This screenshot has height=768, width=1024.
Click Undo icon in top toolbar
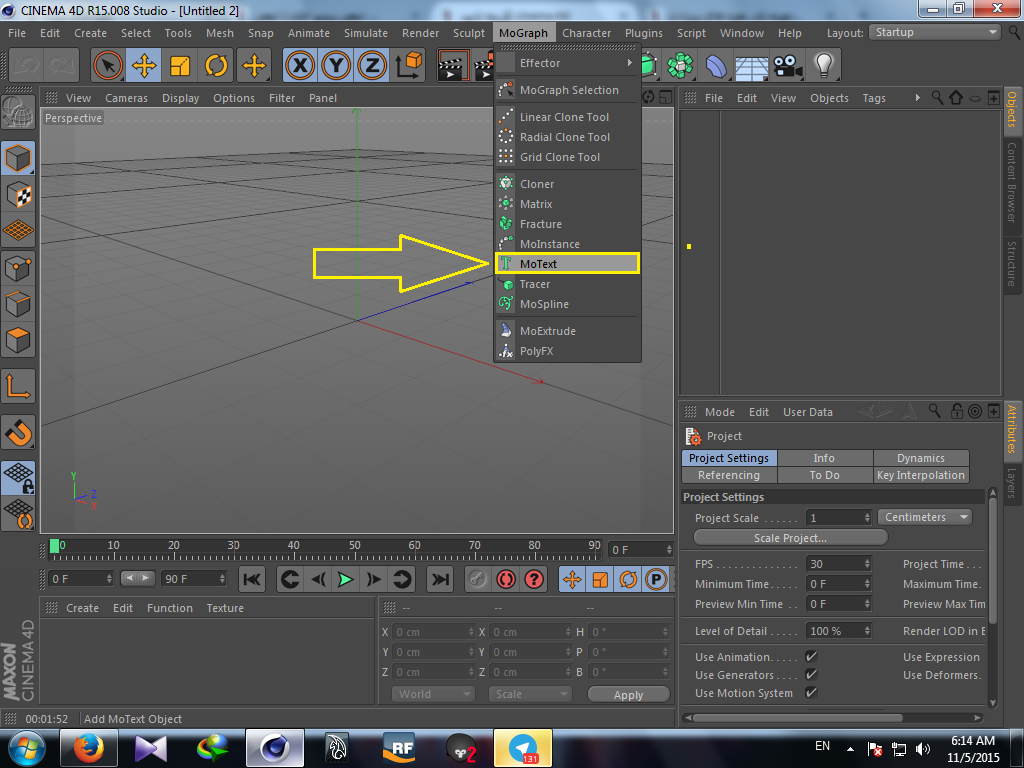pyautogui.click(x=27, y=66)
